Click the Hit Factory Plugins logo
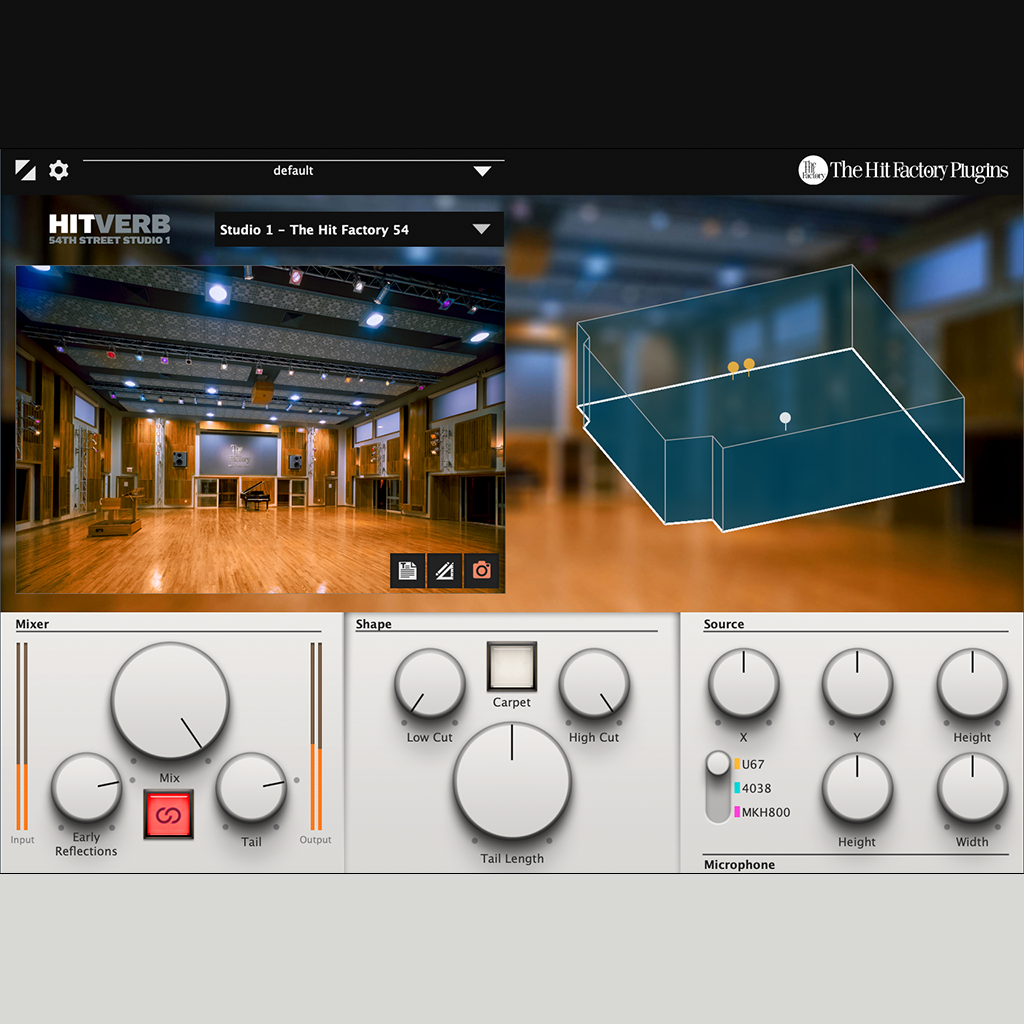The image size is (1024, 1024). pos(903,170)
